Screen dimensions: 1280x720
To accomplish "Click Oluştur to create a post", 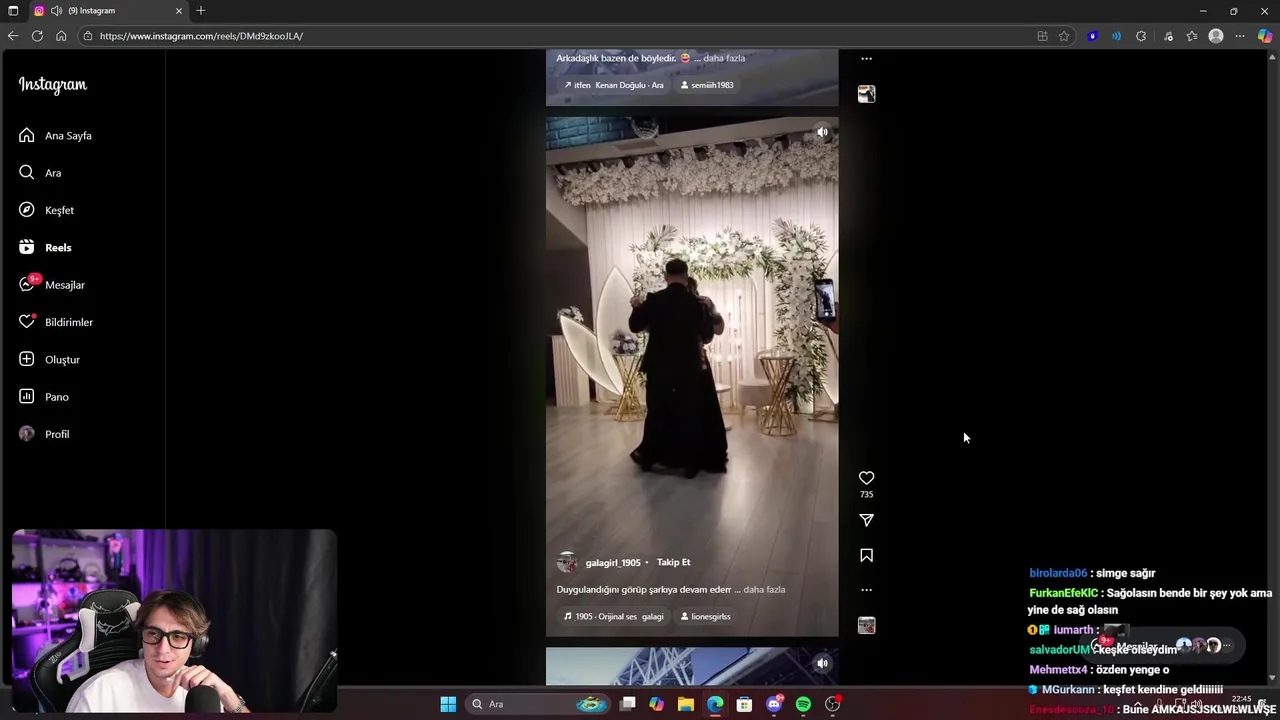I will coord(50,359).
